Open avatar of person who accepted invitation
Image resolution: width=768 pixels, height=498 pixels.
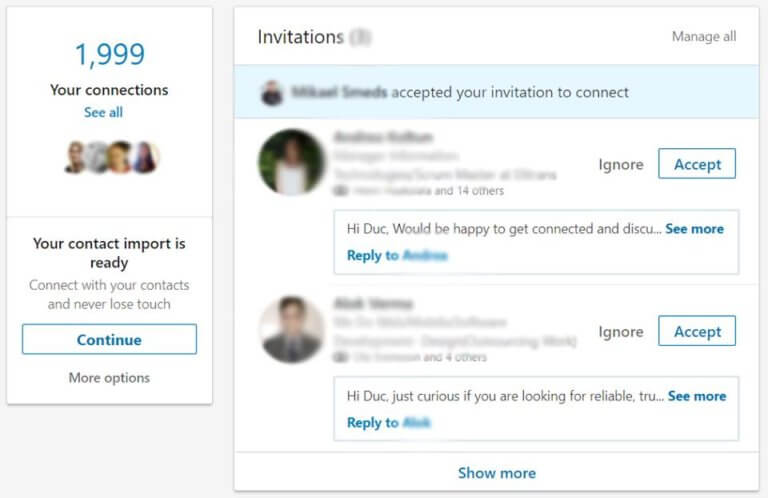pyautogui.click(x=272, y=93)
